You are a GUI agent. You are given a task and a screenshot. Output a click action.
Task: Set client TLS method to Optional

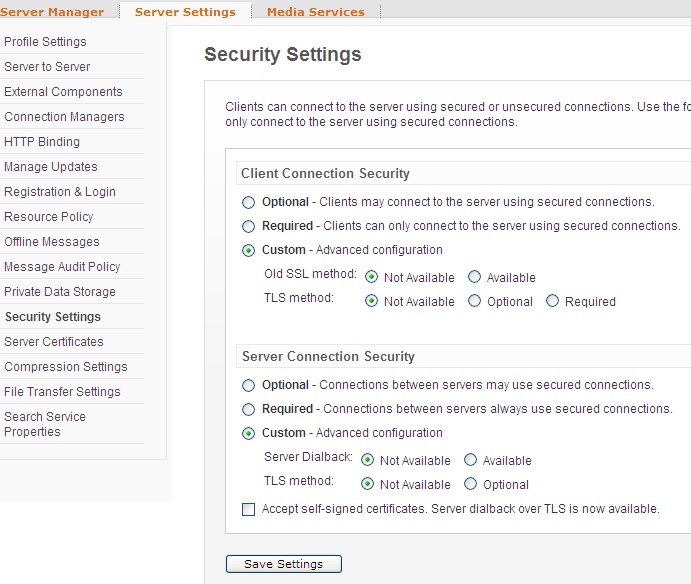pyautogui.click(x=474, y=301)
